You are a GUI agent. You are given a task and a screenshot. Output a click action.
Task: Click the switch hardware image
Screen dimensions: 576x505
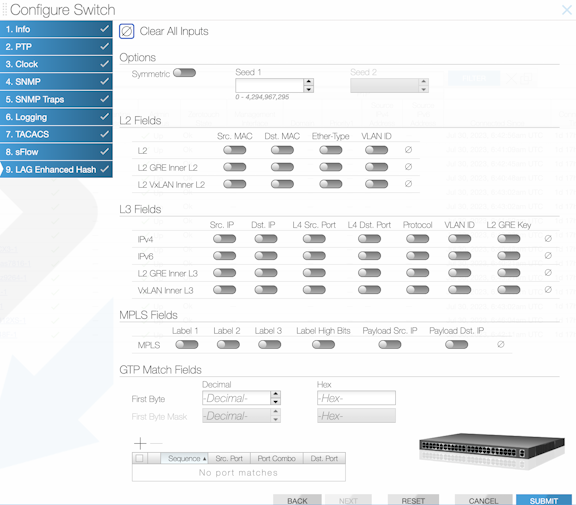click(492, 451)
